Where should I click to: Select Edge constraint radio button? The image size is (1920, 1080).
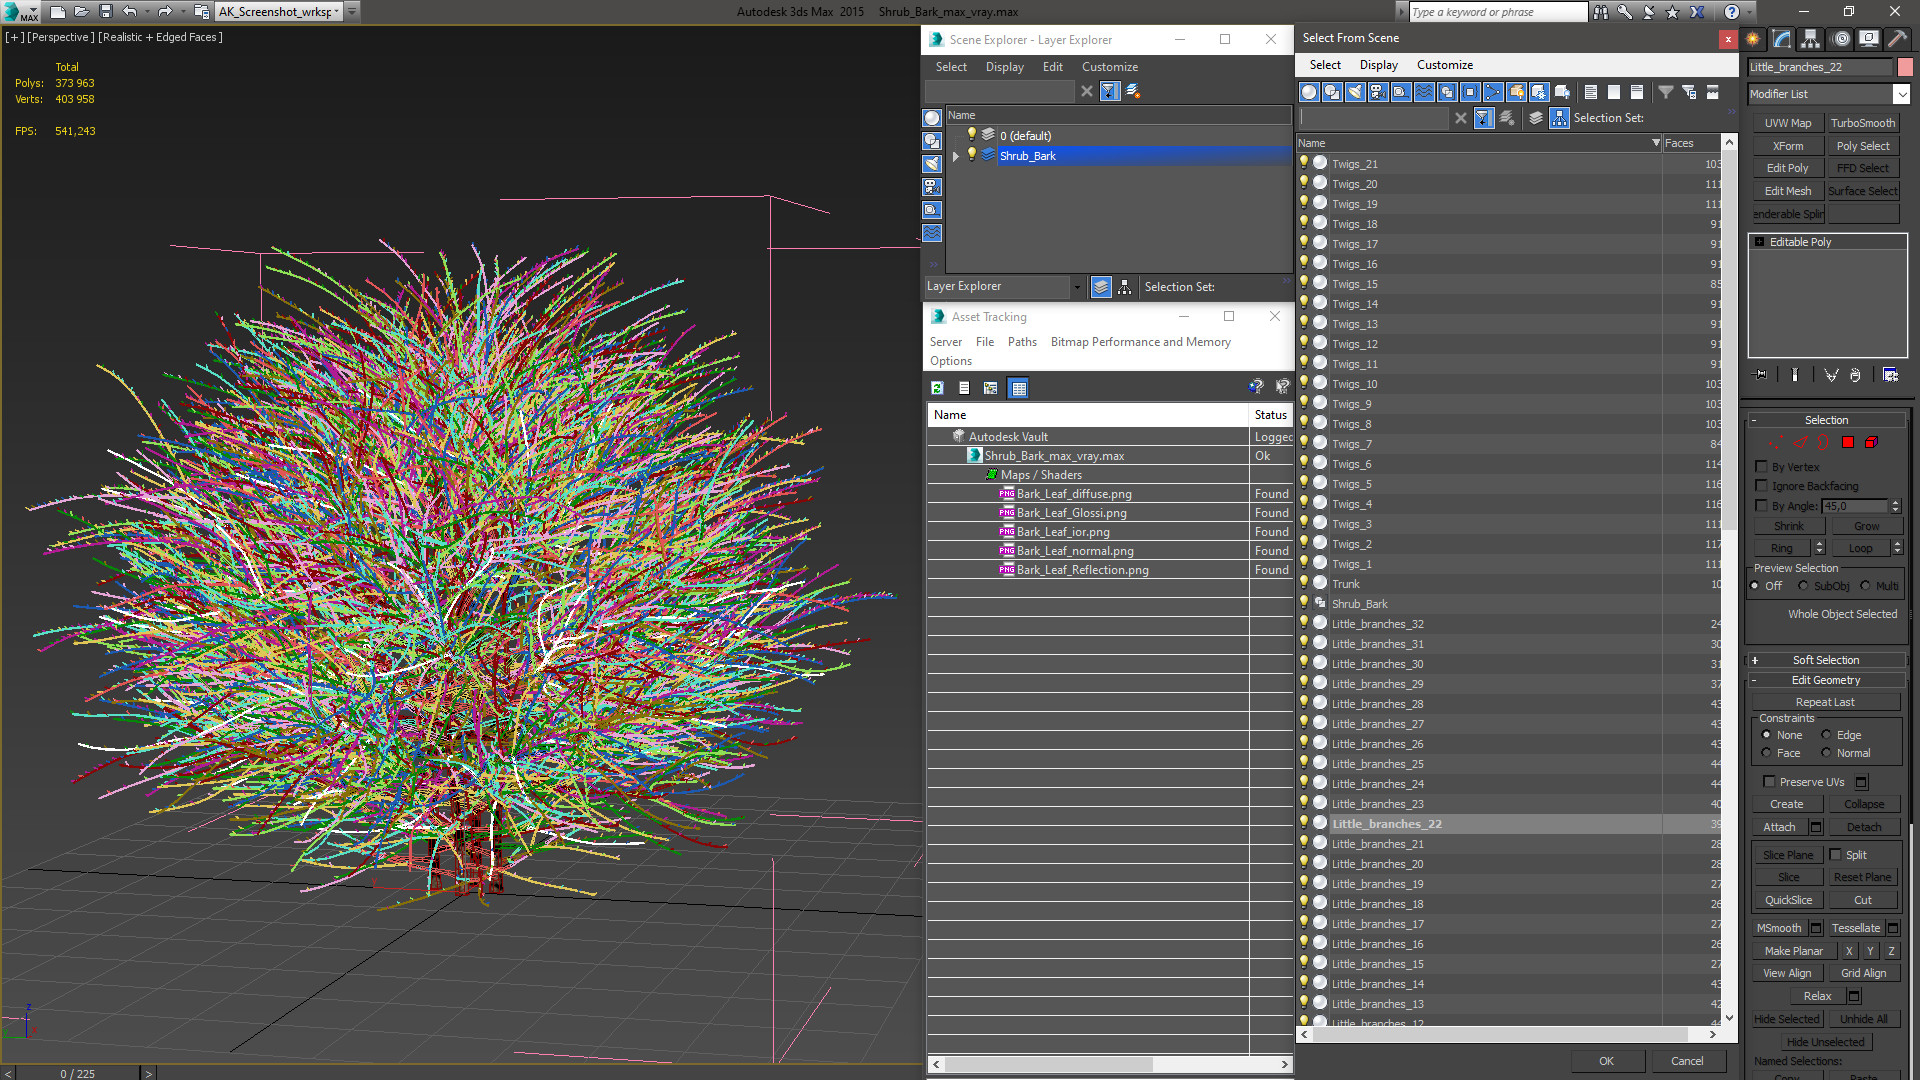tap(1826, 735)
